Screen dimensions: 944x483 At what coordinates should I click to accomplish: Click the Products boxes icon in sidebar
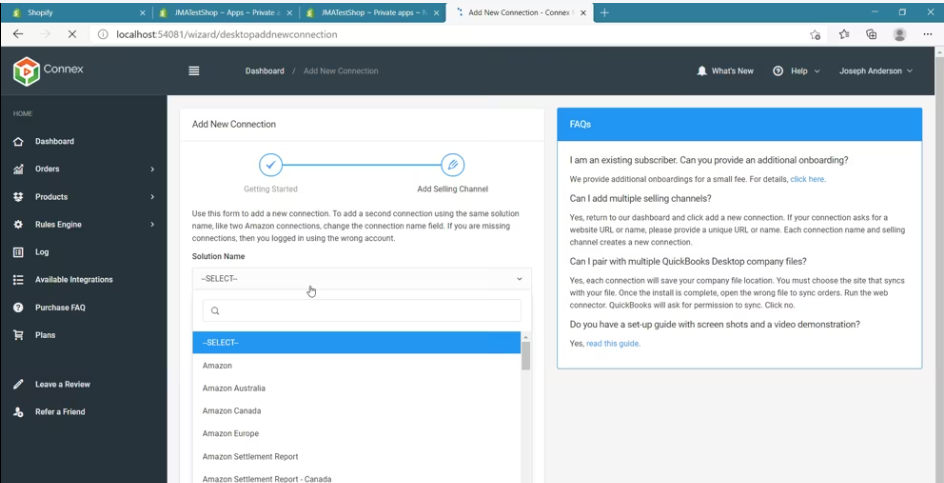pos(18,197)
